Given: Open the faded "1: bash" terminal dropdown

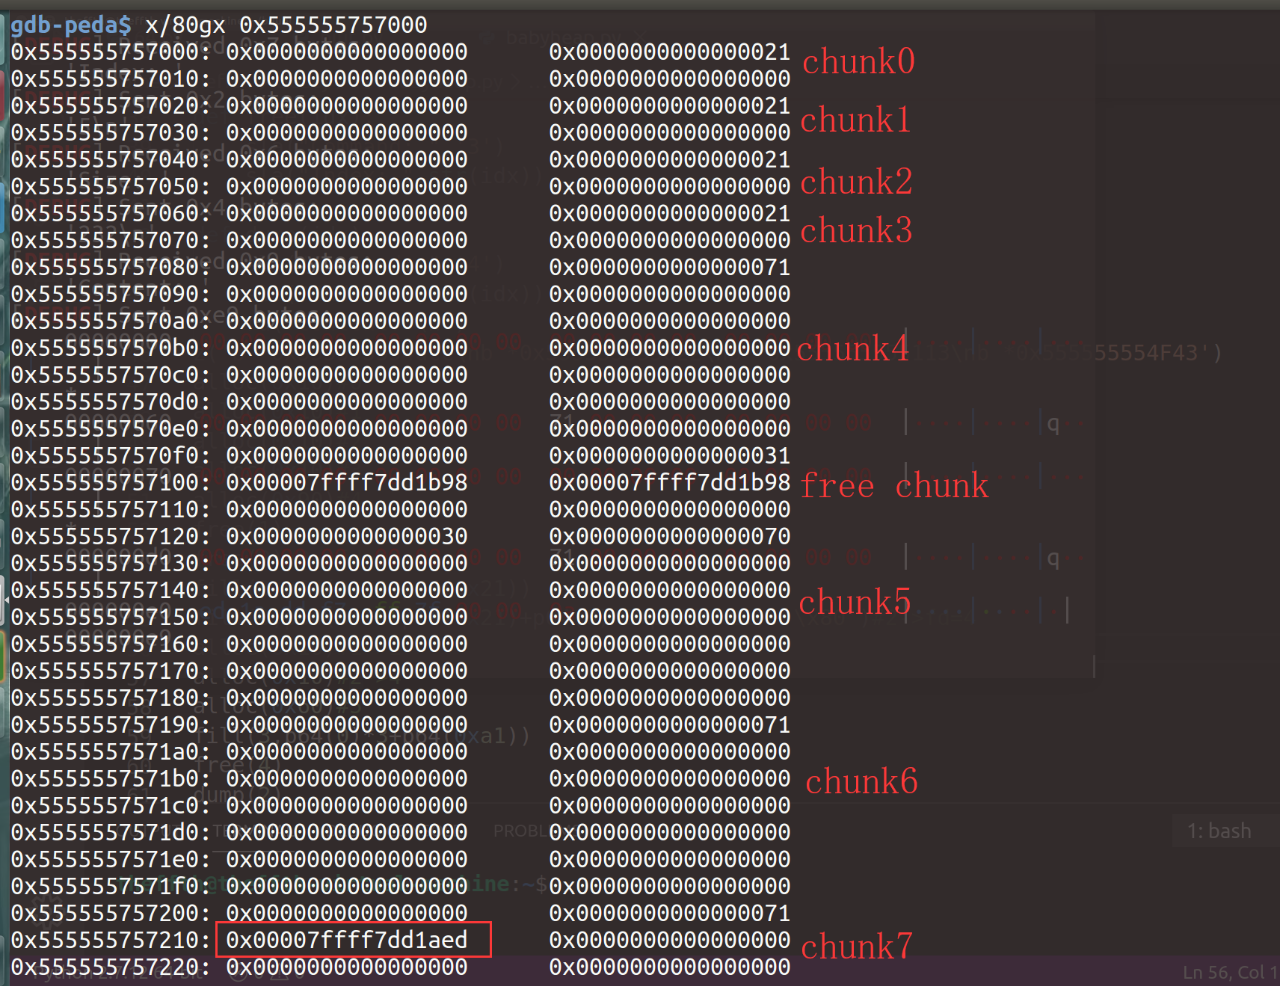Looking at the screenshot, I should 1219,831.
